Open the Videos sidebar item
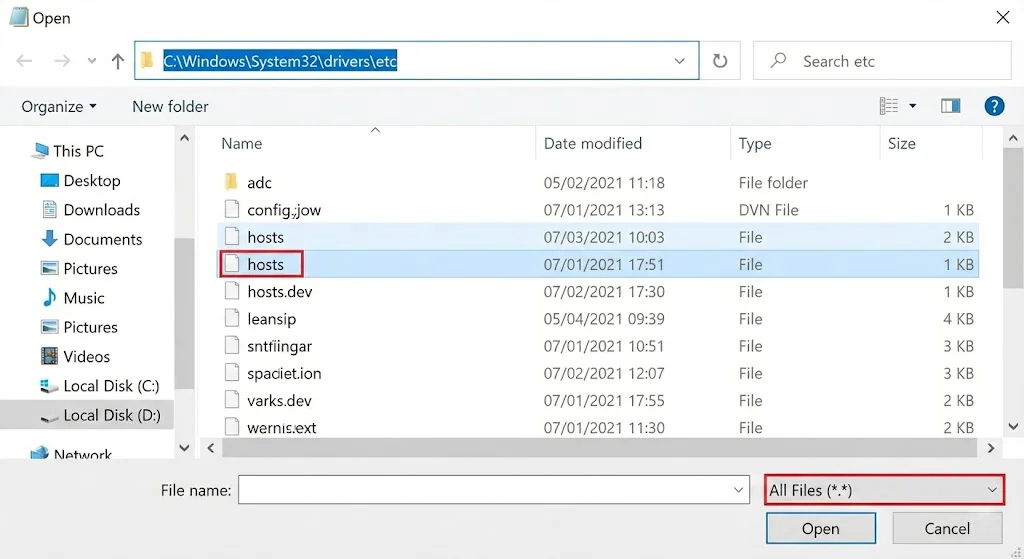1024x559 pixels. 86,356
